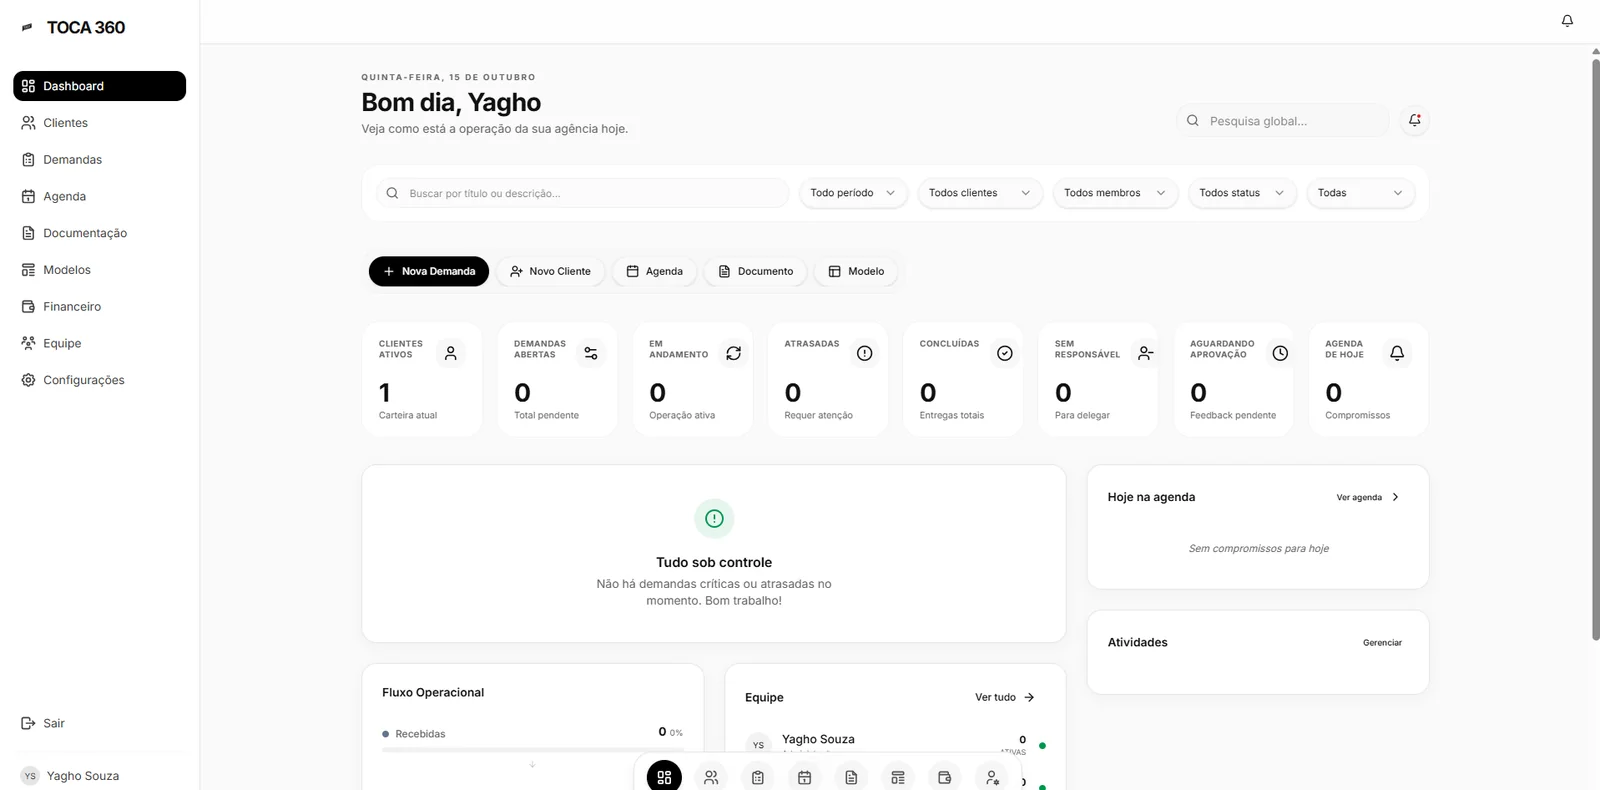Open Agenda in the left sidebar
Image resolution: width=1600 pixels, height=790 pixels.
tap(99, 197)
